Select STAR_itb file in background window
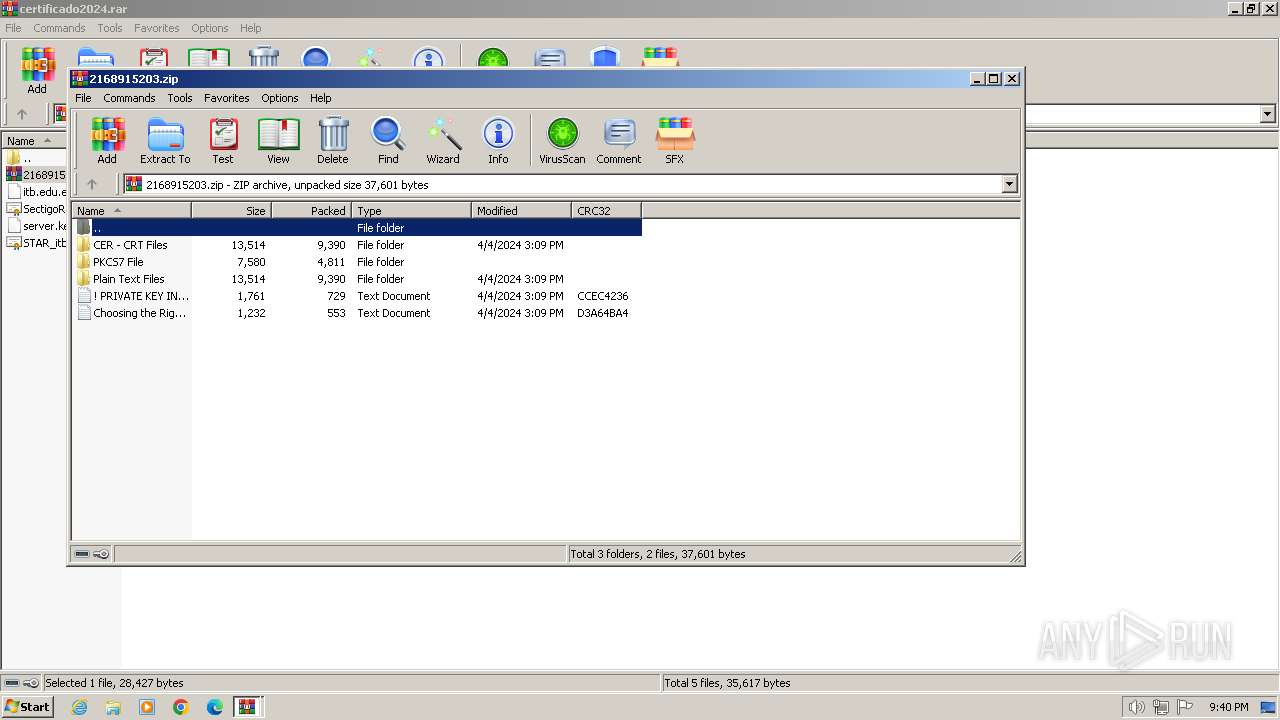 (x=36, y=243)
